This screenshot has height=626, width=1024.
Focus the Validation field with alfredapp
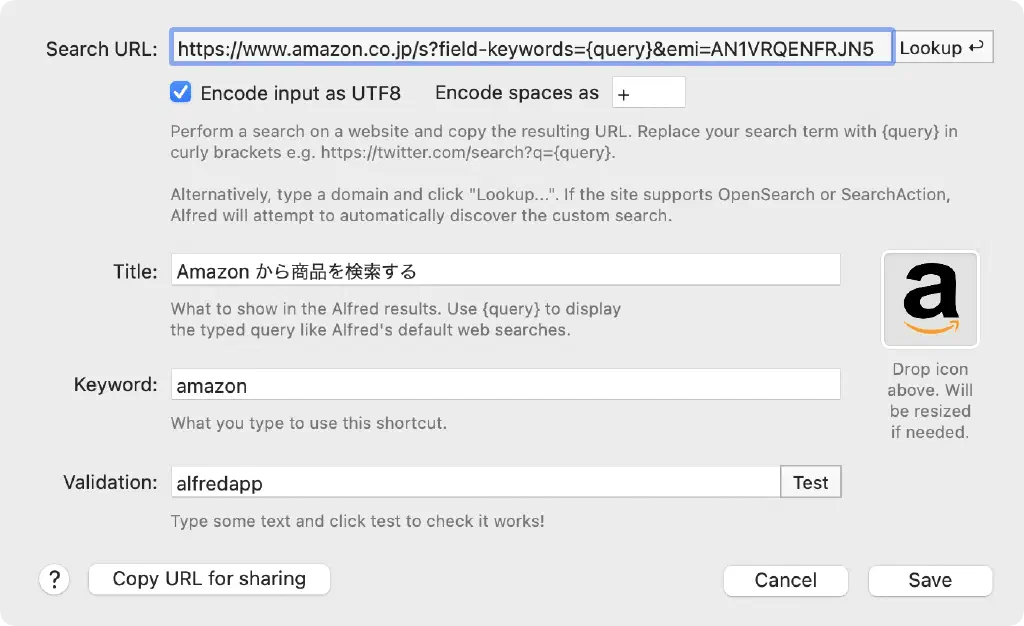pos(475,482)
